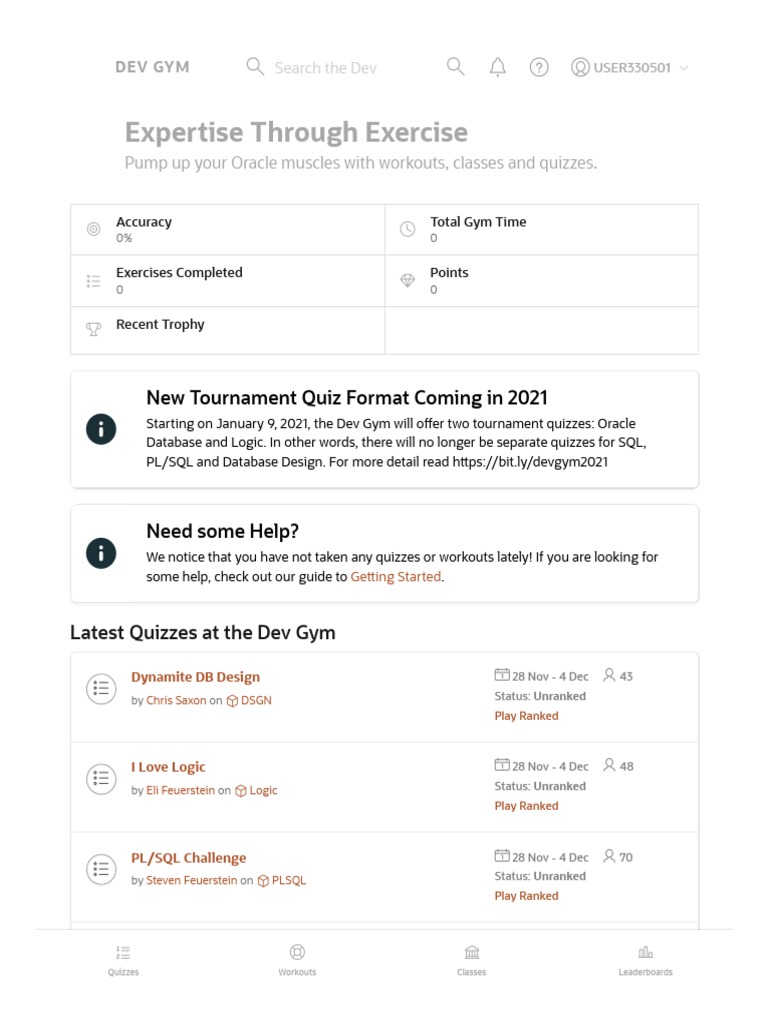
Task: Expand the USER330501 account dropdown
Action: [x=630, y=68]
